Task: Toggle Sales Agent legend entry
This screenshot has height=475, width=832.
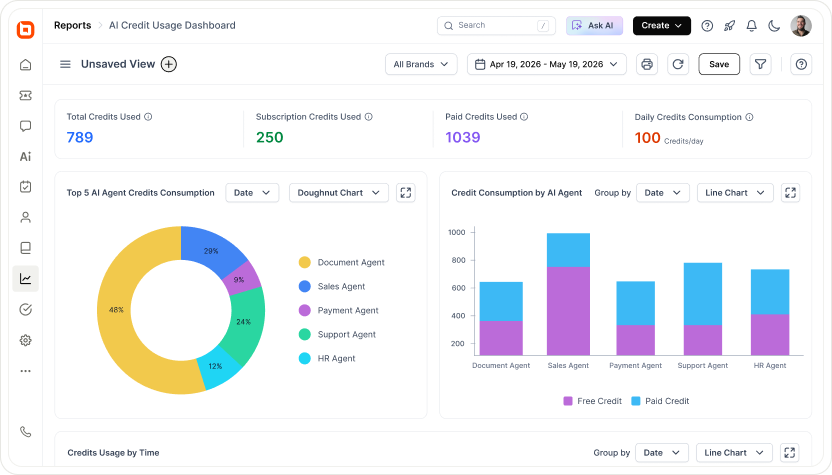Action: pyautogui.click(x=332, y=287)
